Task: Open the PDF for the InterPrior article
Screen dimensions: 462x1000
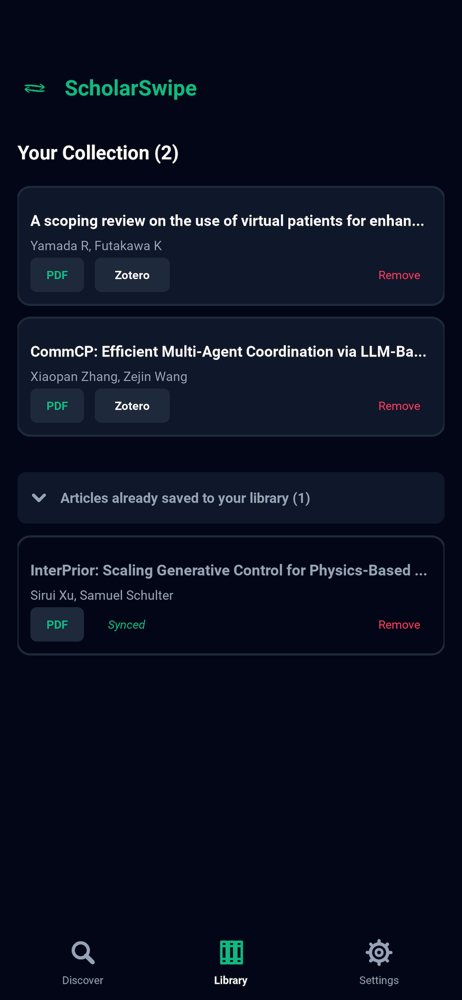Action: point(57,624)
